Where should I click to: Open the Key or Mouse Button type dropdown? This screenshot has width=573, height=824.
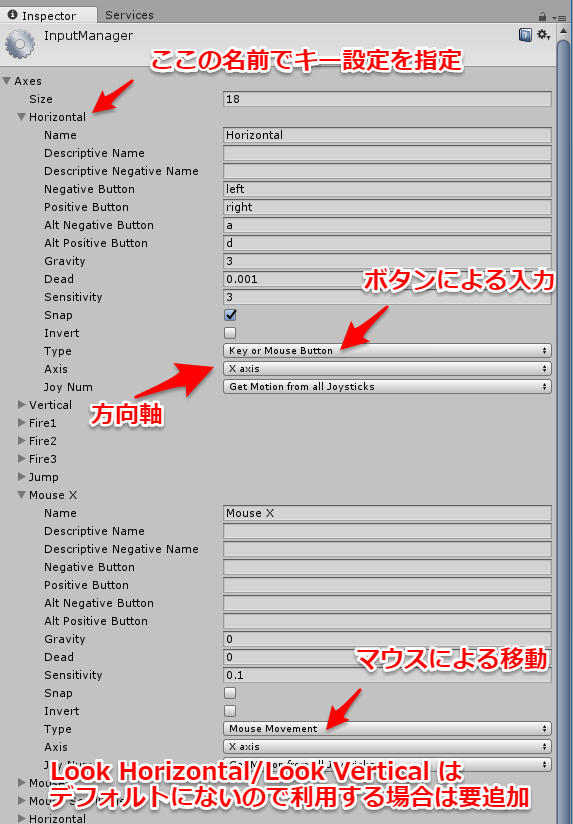387,351
